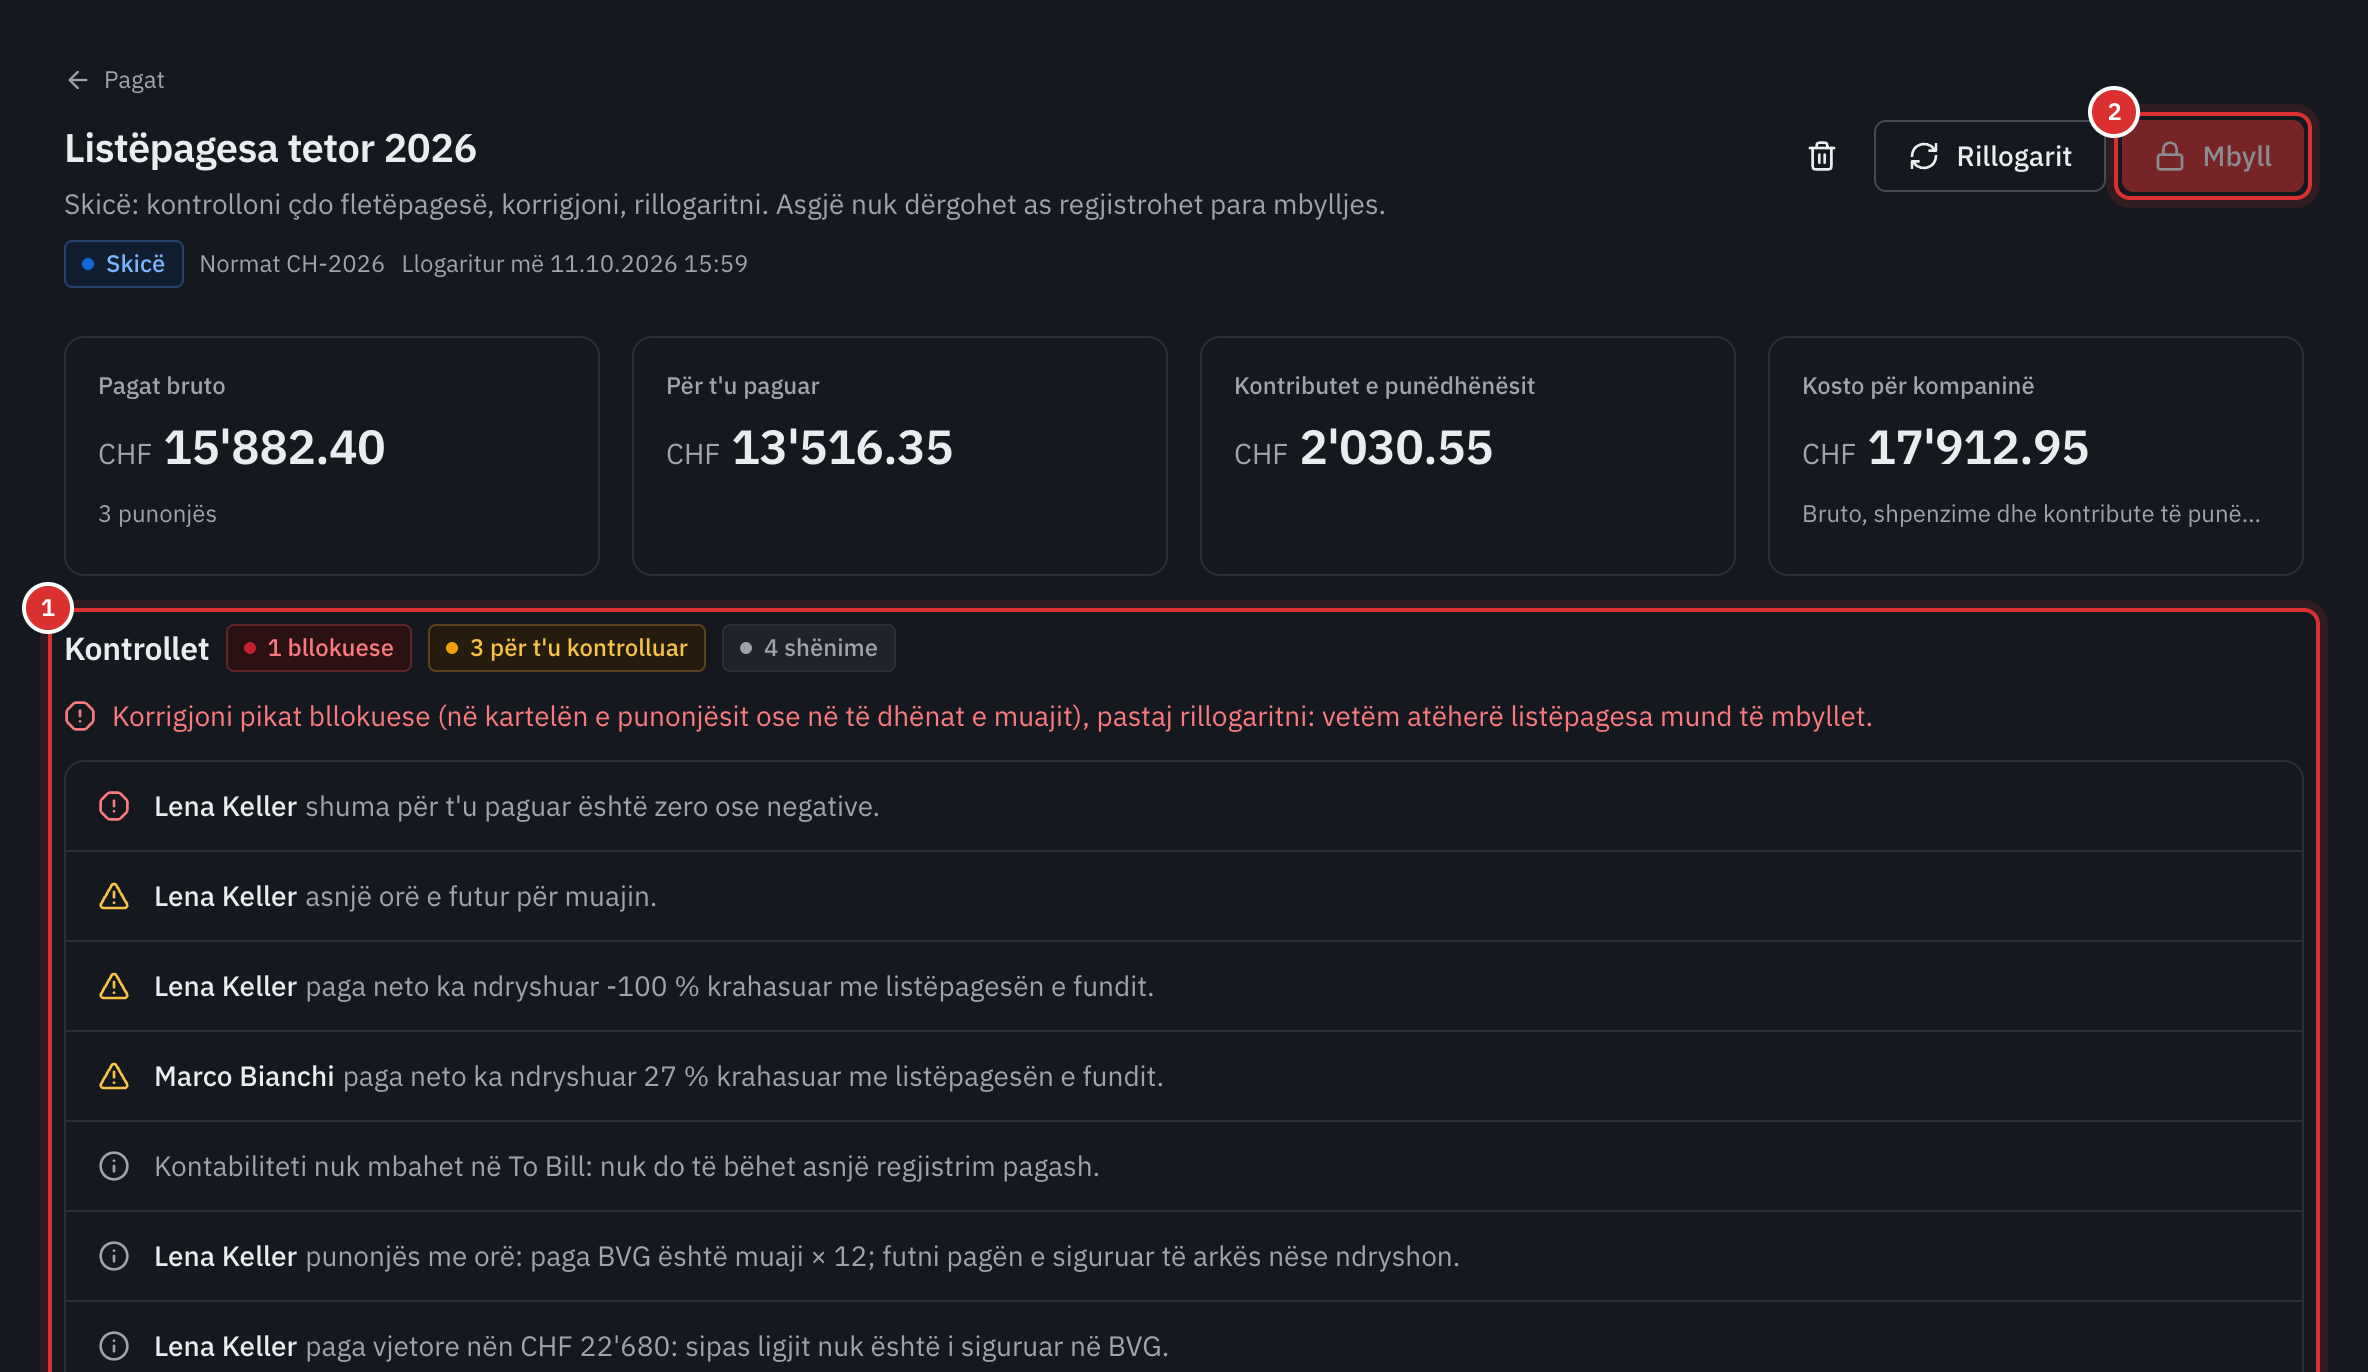The image size is (2368, 1372).
Task: Click warning icon on 'asnjë orë e futur' row
Action: [114, 896]
